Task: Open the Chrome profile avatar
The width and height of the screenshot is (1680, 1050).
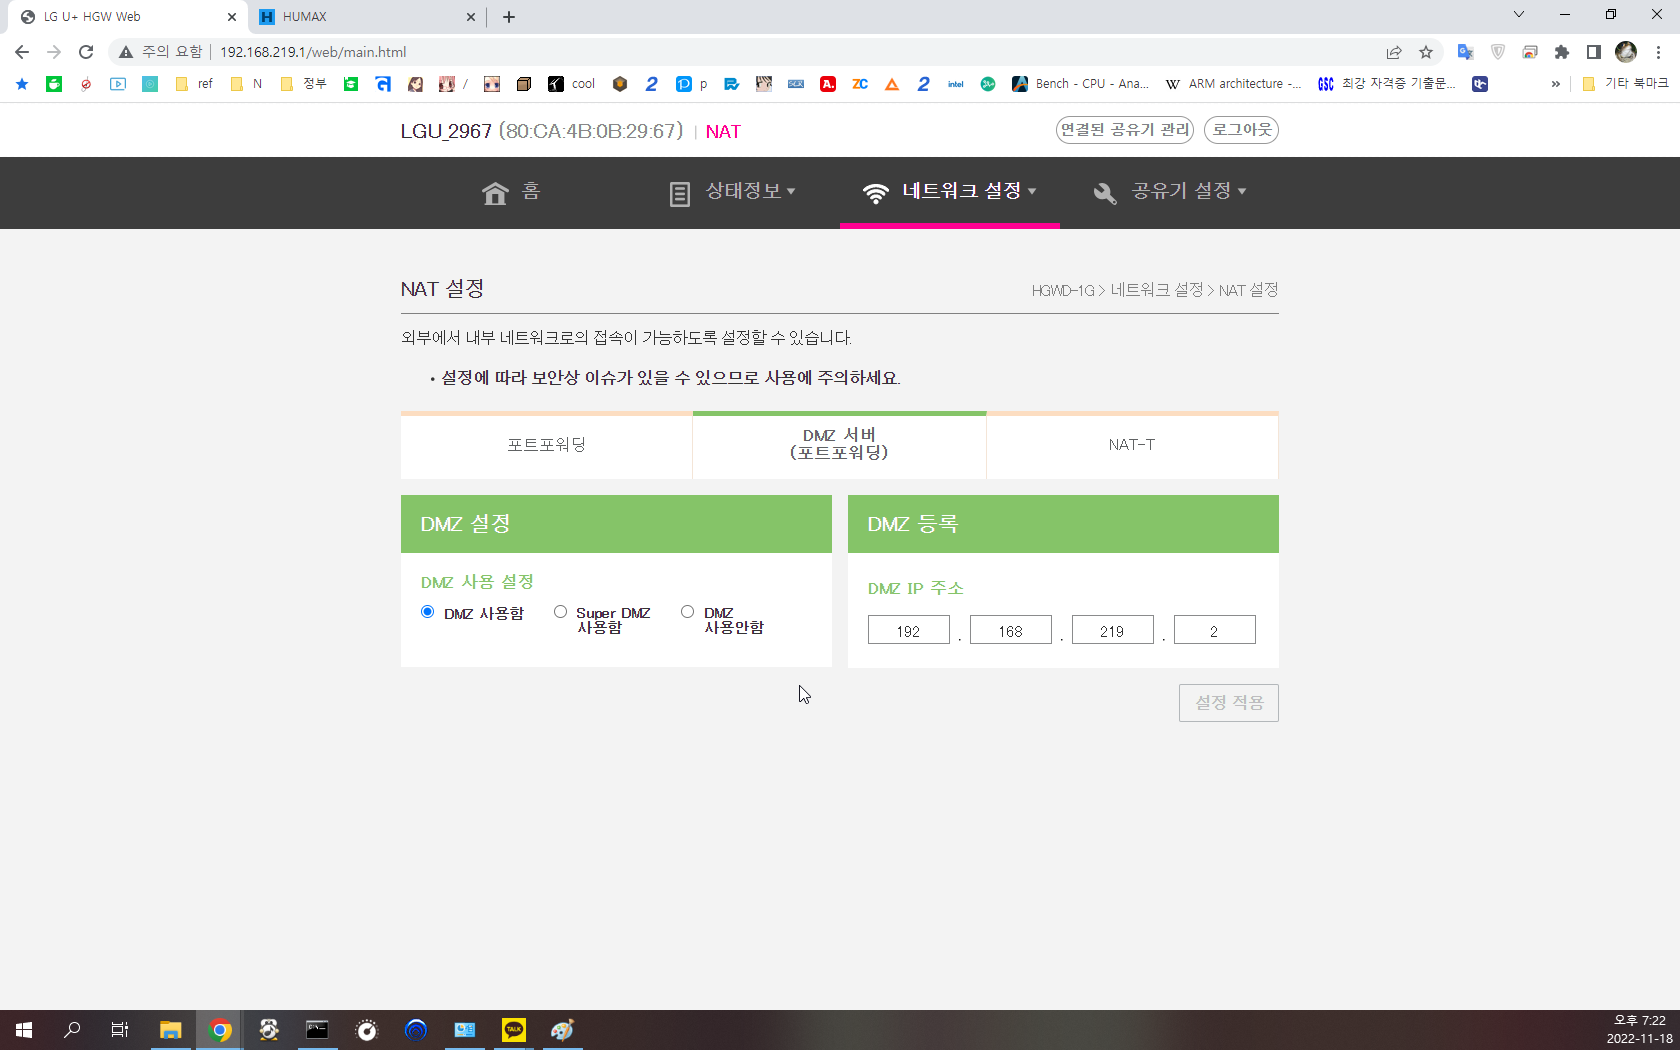Action: 1626,52
